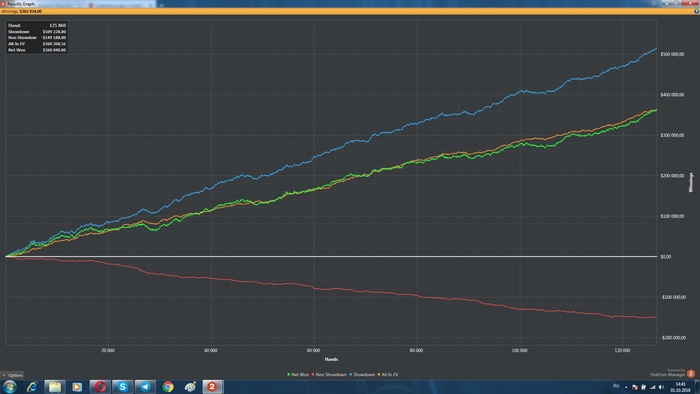Open the Windows Start menu

pos(9,387)
